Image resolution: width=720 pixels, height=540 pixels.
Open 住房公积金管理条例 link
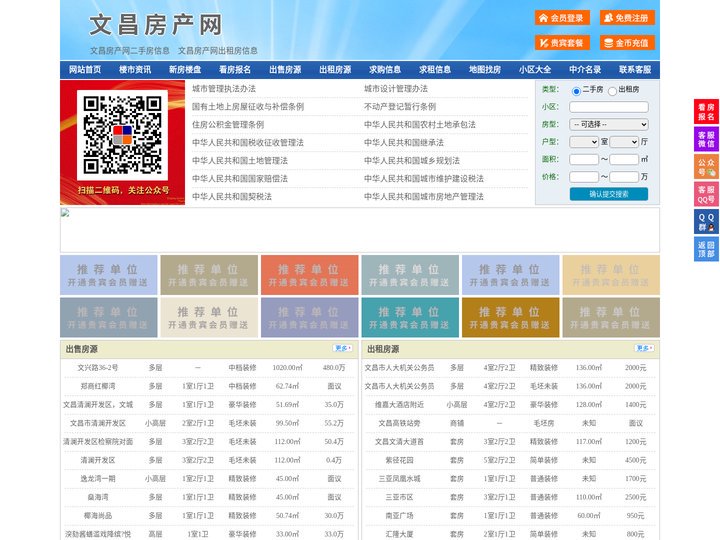(228, 124)
